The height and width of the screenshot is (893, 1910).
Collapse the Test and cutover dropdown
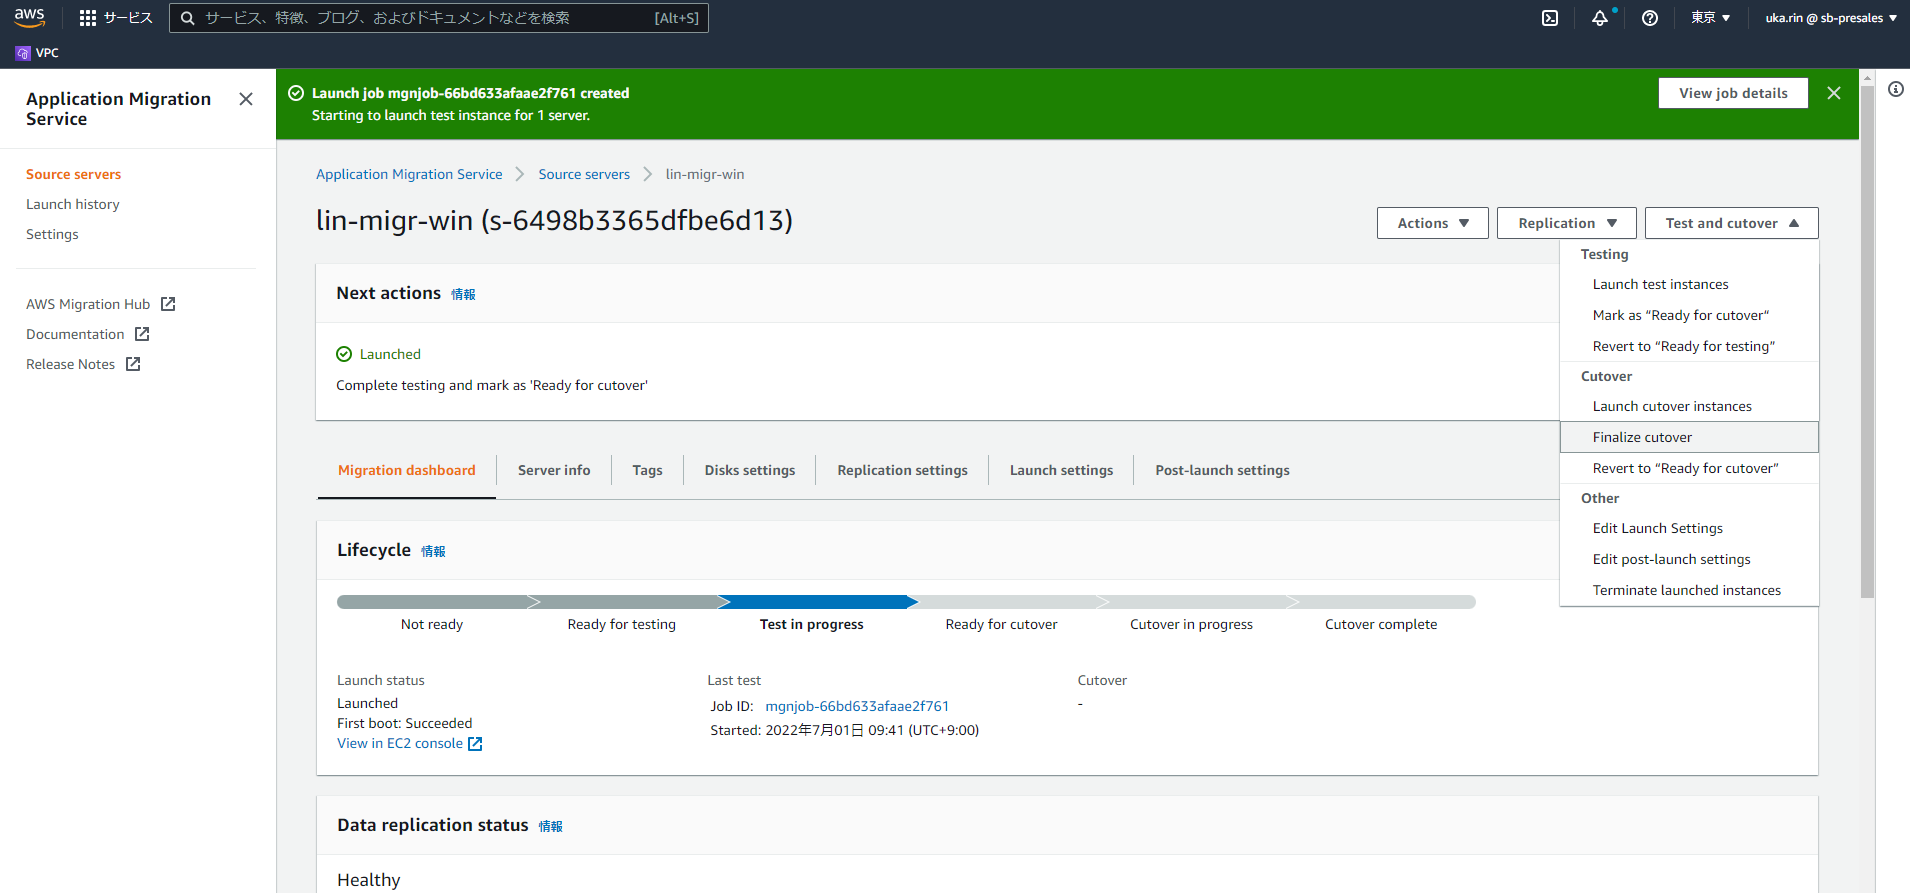coord(1731,223)
